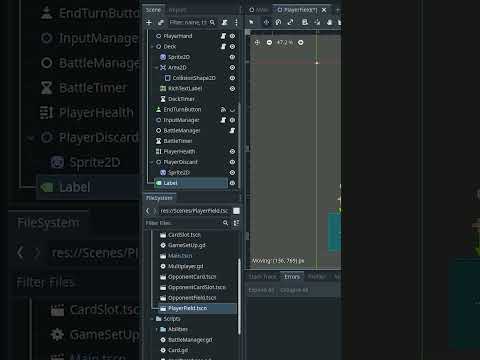Click the attach script icon in the Scene dock toolbar

(225, 22)
